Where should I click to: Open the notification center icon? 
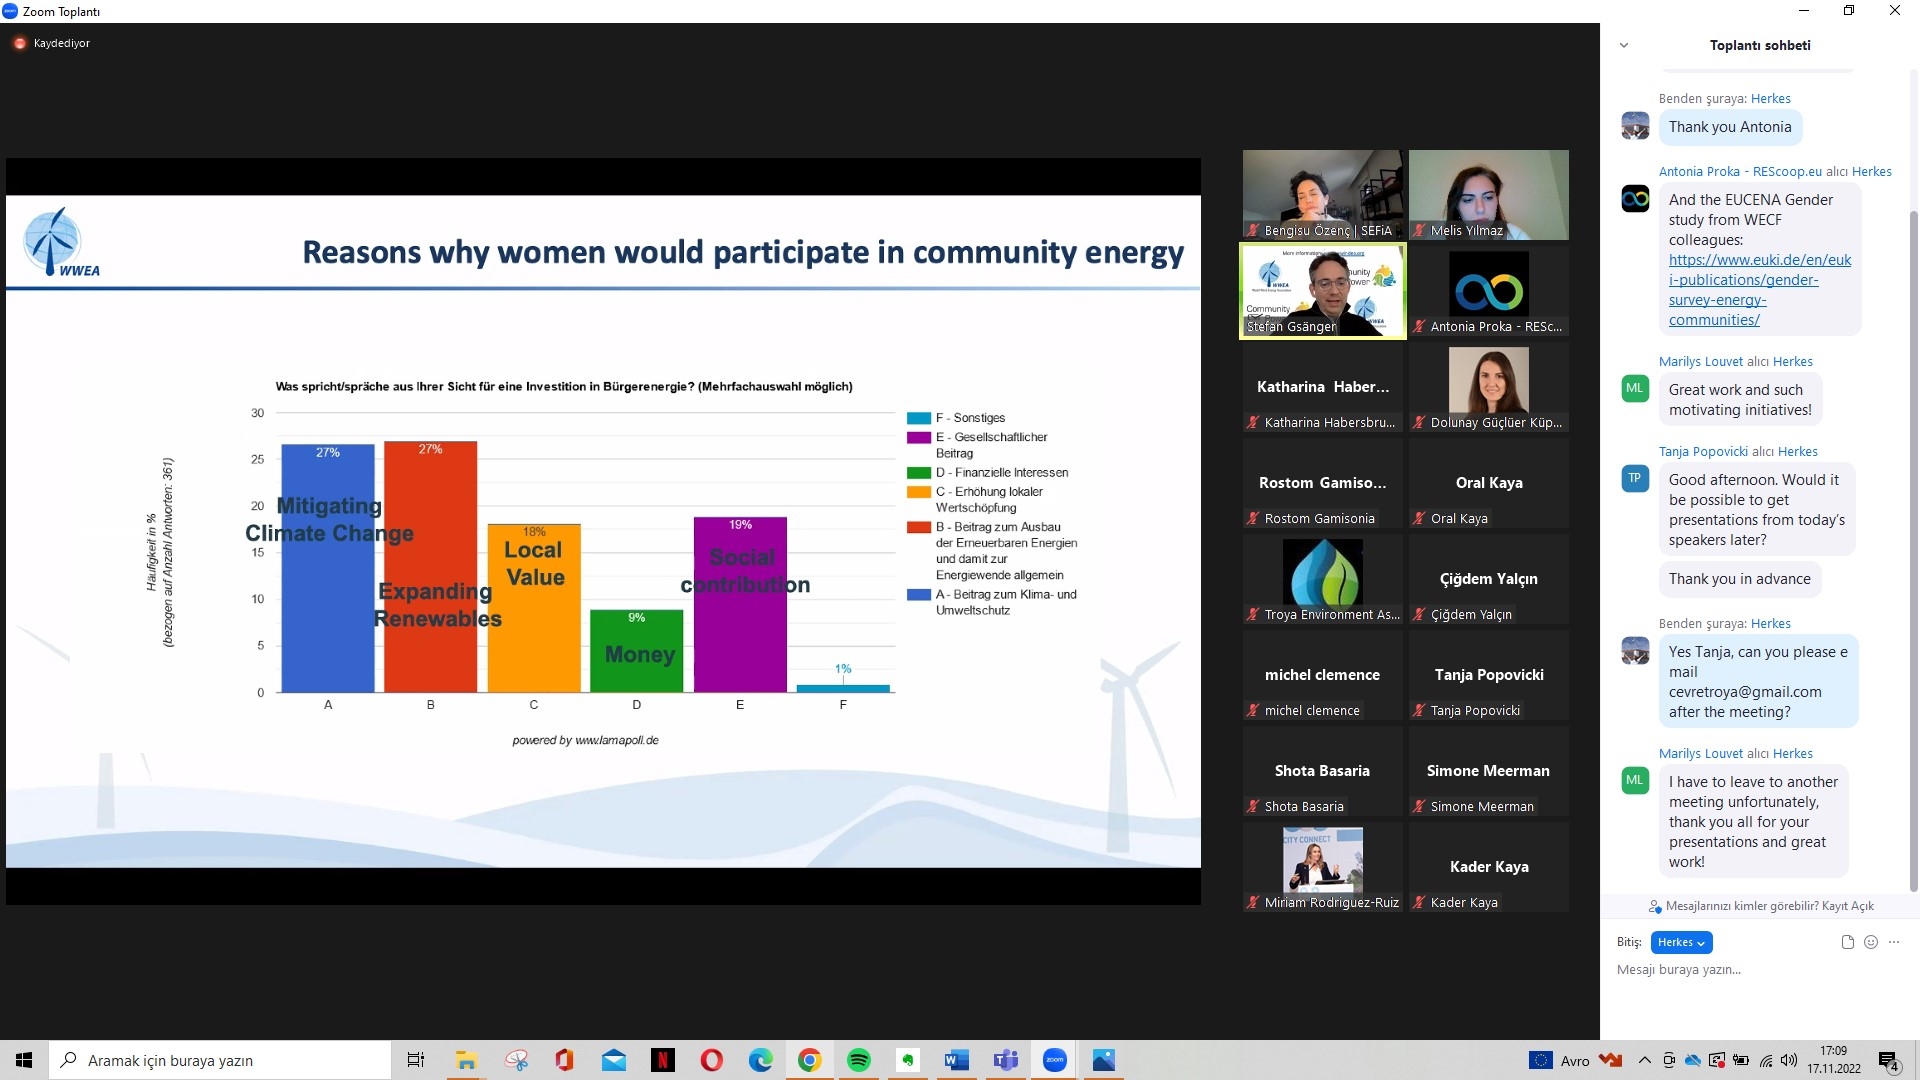[x=1889, y=1061]
